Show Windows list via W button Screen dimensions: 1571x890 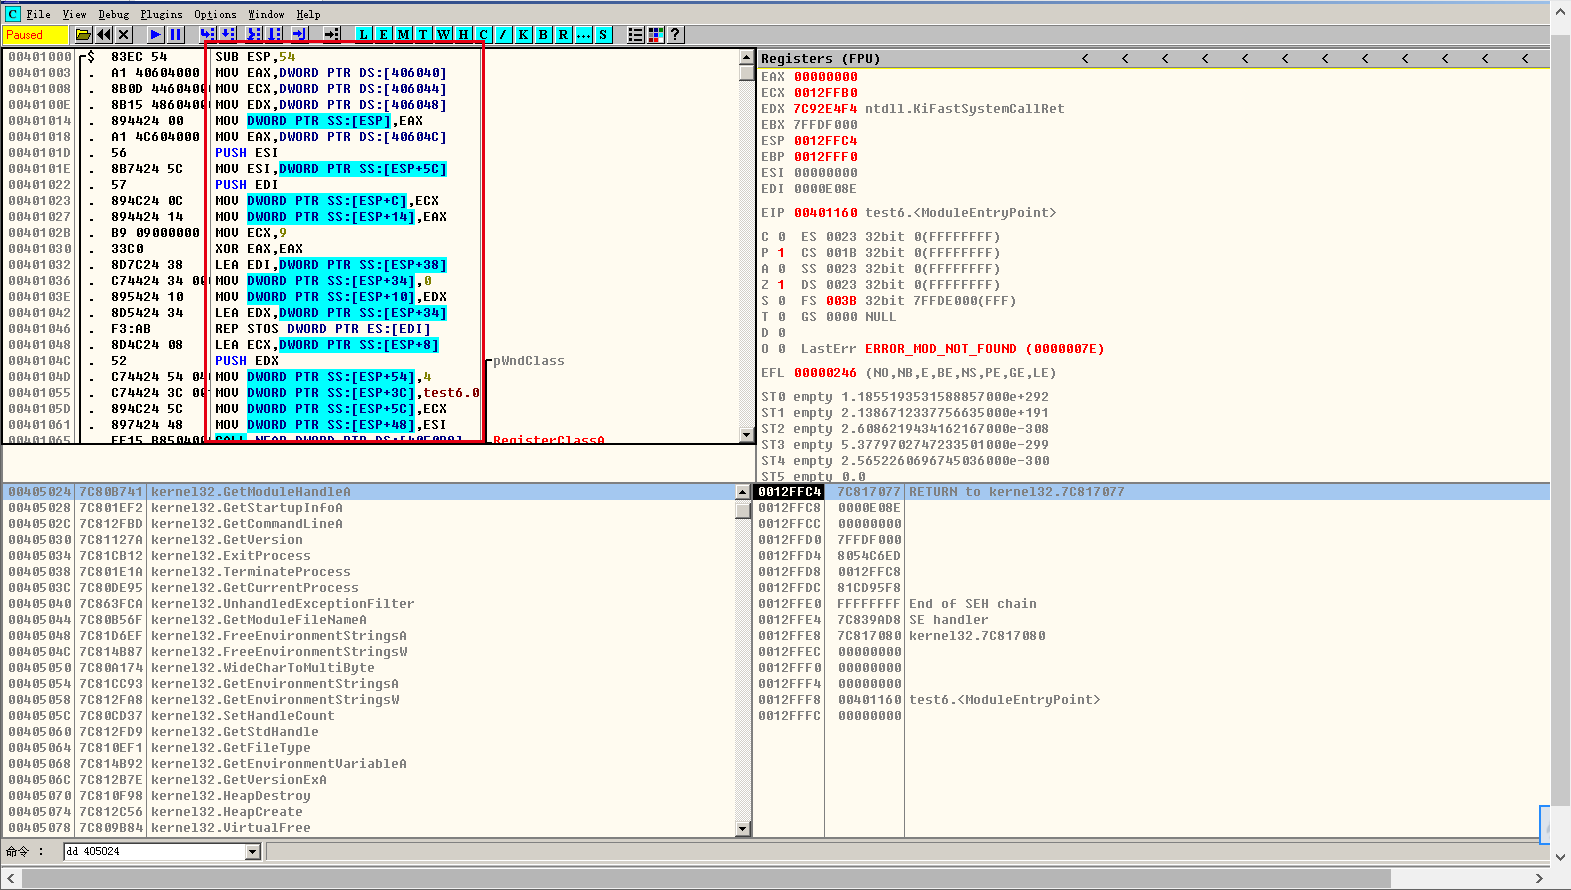tap(443, 34)
